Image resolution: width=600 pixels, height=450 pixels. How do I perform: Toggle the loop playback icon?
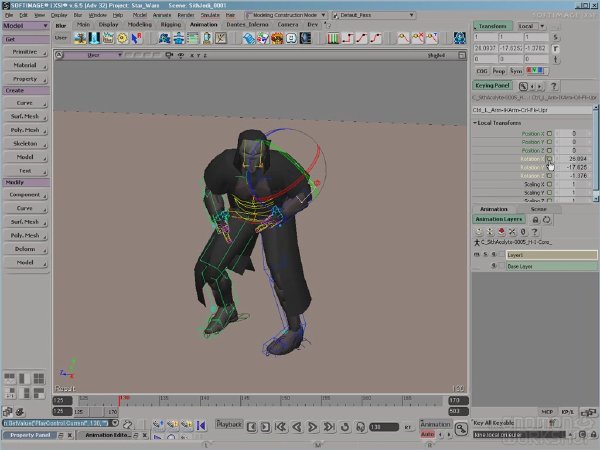[345, 427]
